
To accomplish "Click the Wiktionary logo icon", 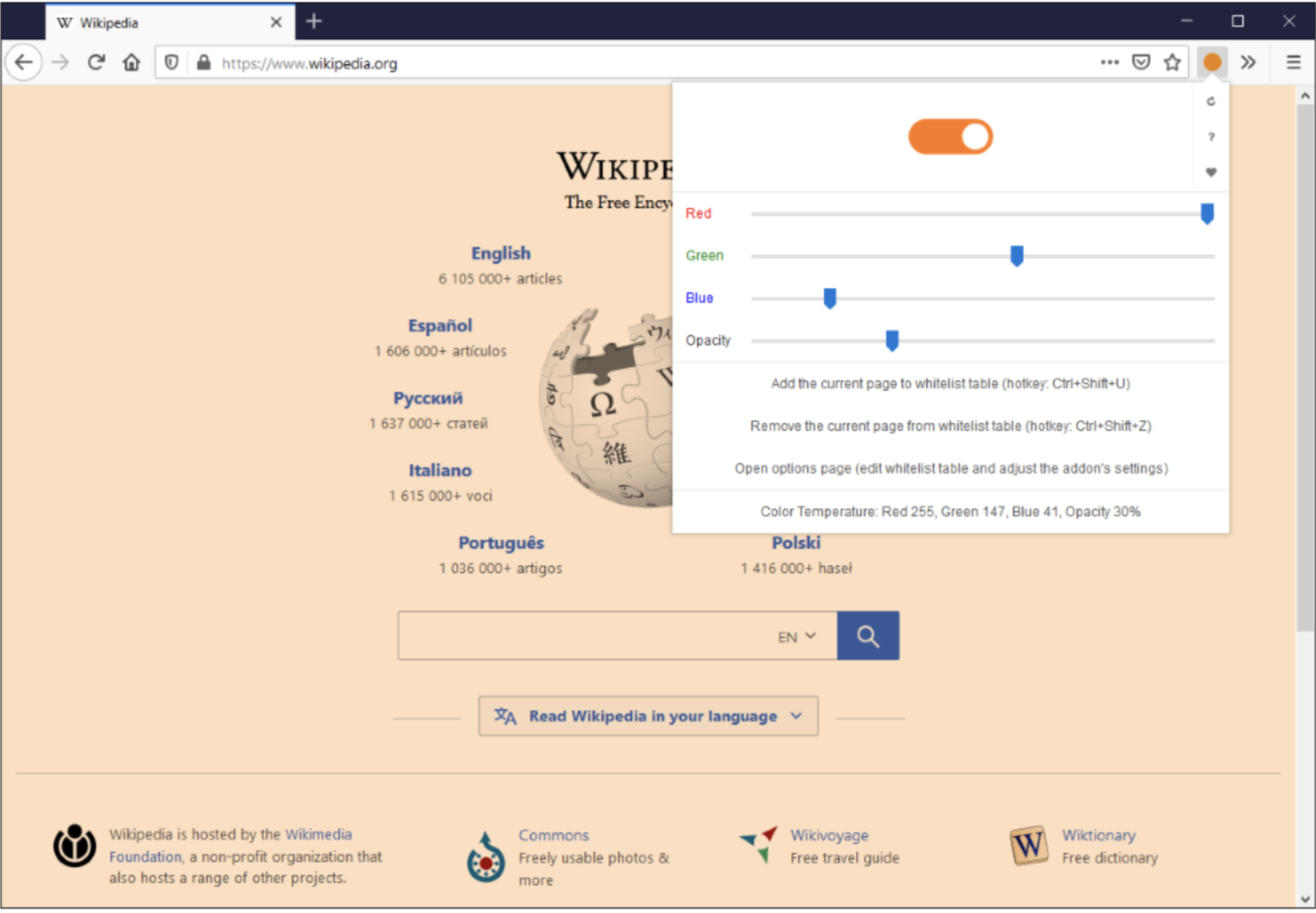I will [1029, 845].
